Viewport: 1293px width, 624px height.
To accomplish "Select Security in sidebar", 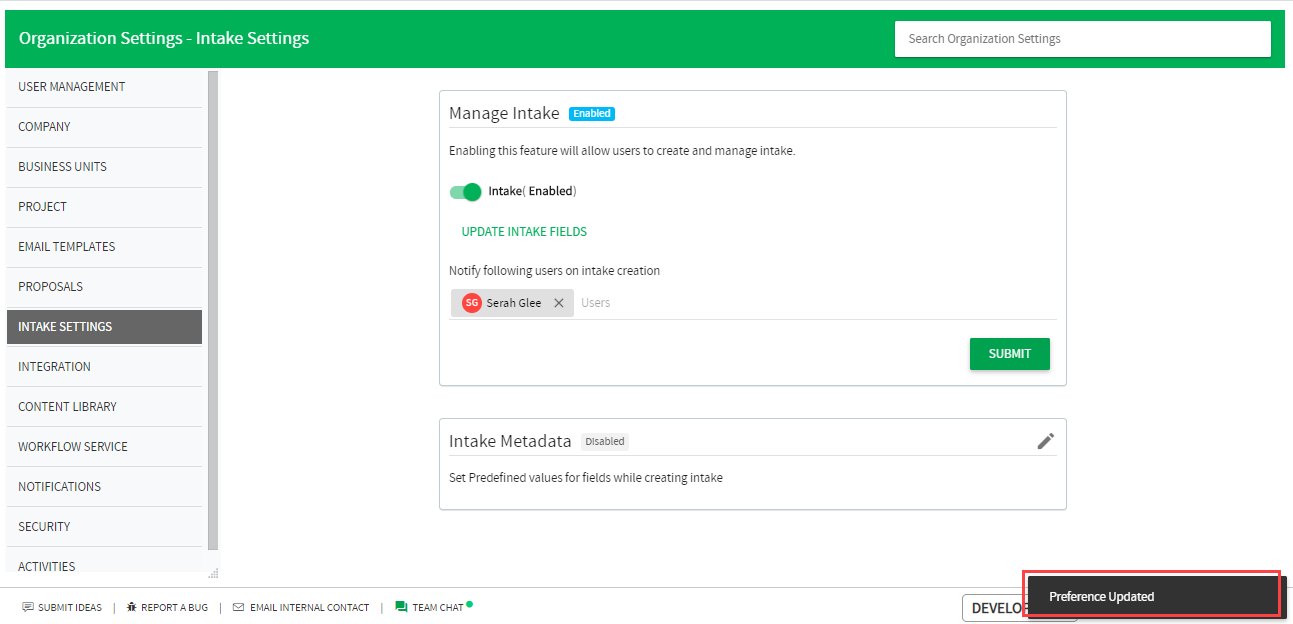I will pos(104,527).
